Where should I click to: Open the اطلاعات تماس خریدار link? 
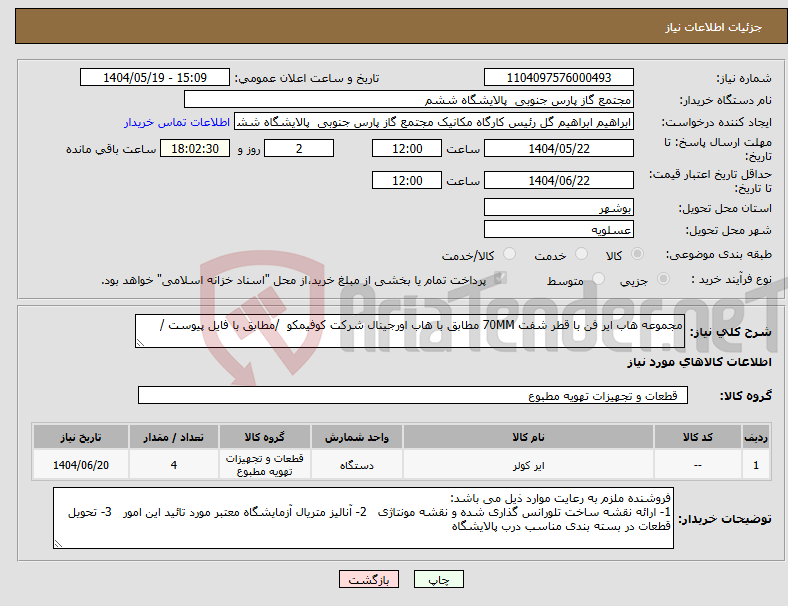(177, 122)
